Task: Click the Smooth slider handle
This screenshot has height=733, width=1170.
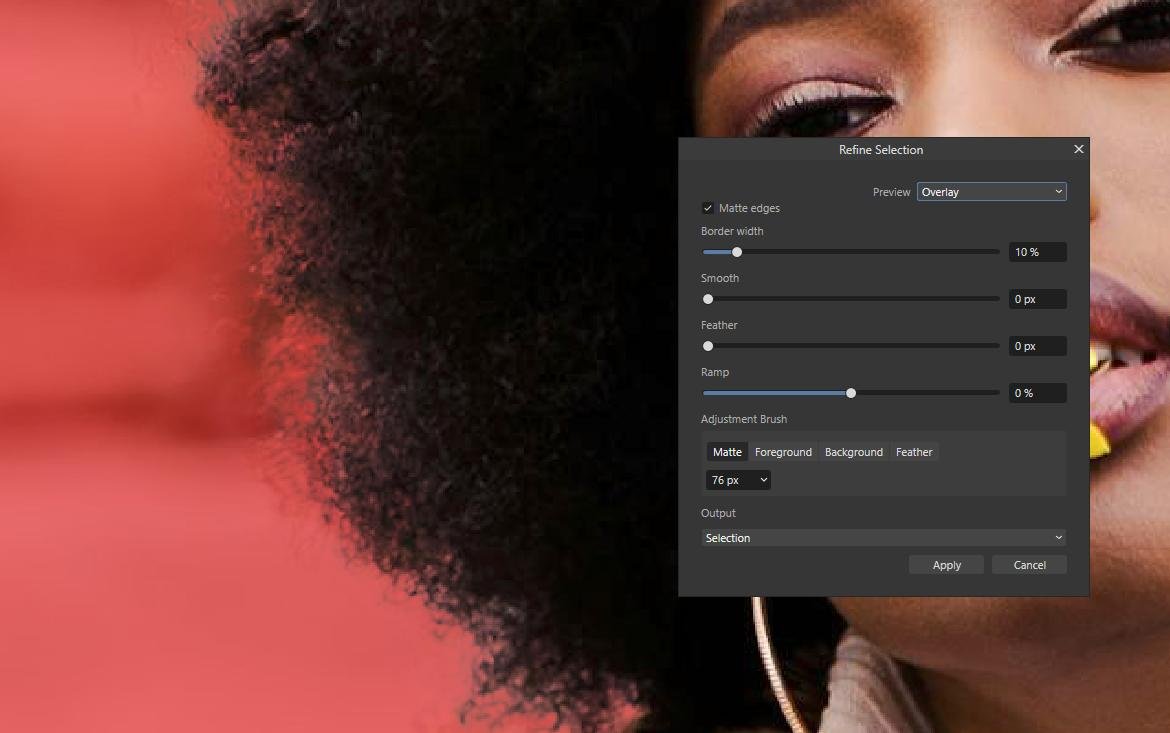Action: (708, 299)
